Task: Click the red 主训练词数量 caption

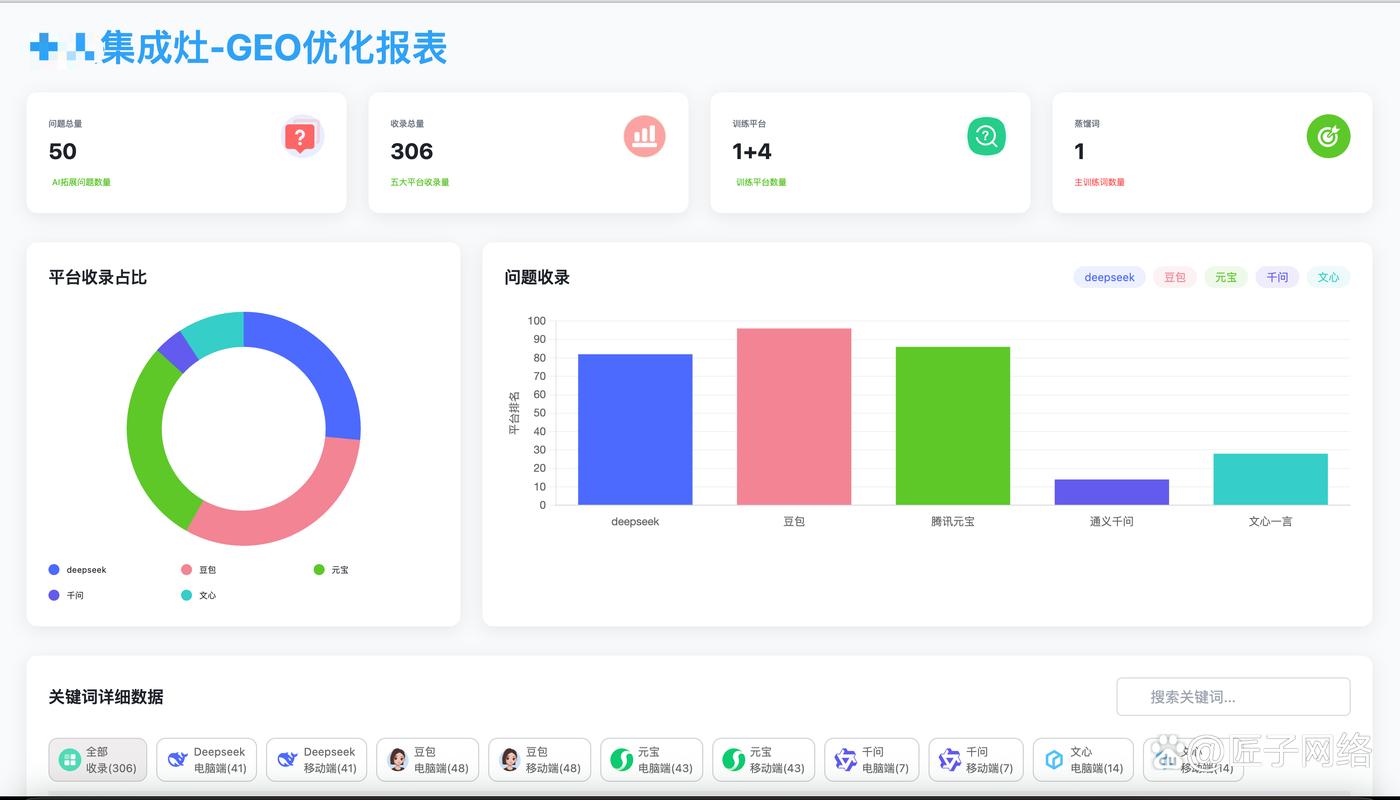Action: [x=1100, y=182]
